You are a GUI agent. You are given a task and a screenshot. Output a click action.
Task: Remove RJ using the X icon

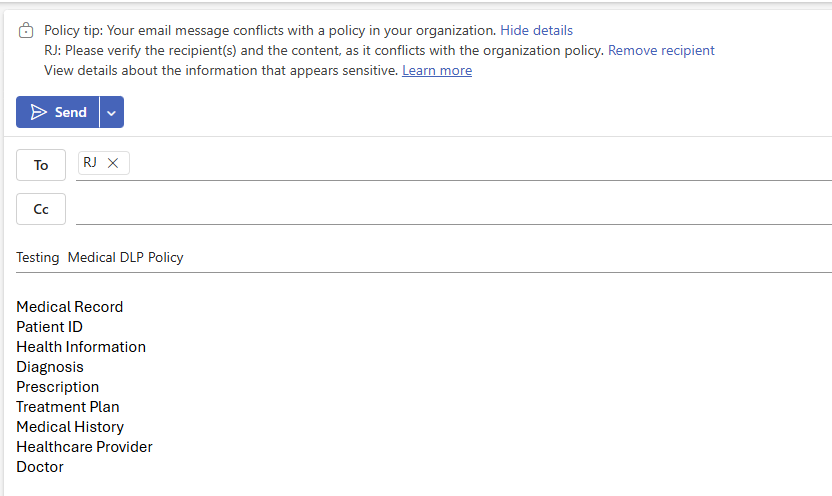(x=113, y=163)
